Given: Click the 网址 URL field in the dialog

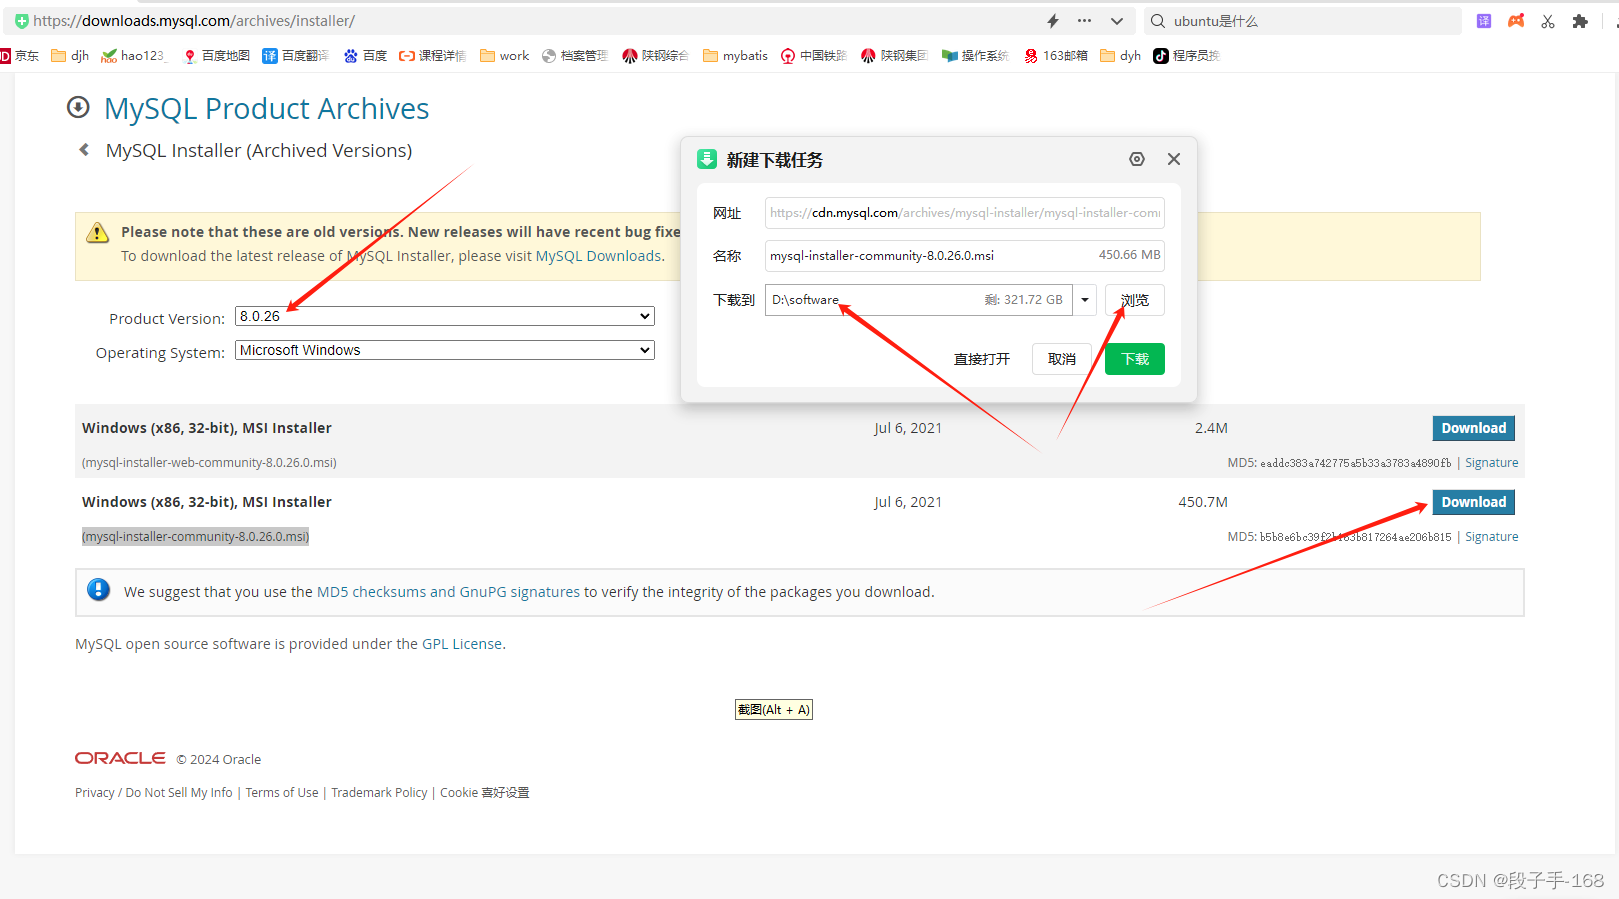Looking at the screenshot, I should coord(965,213).
